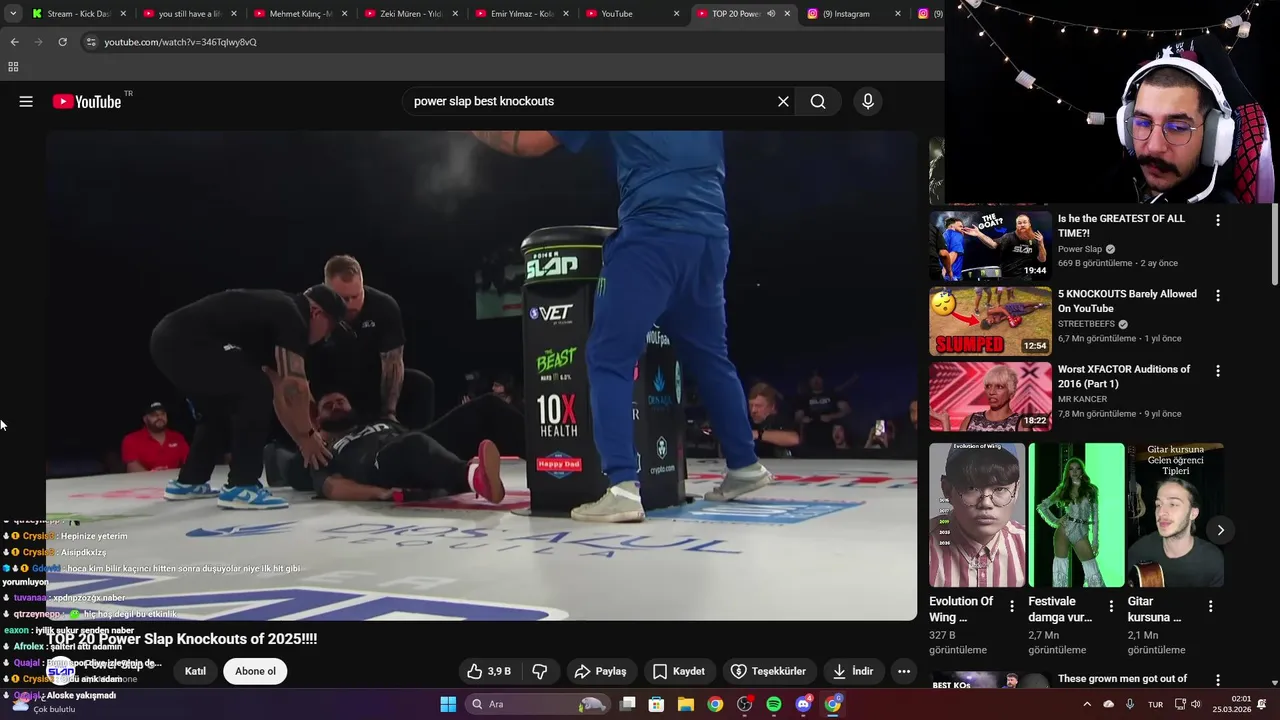Clear the search box with the X icon
This screenshot has width=1280, height=720.
[x=783, y=101]
